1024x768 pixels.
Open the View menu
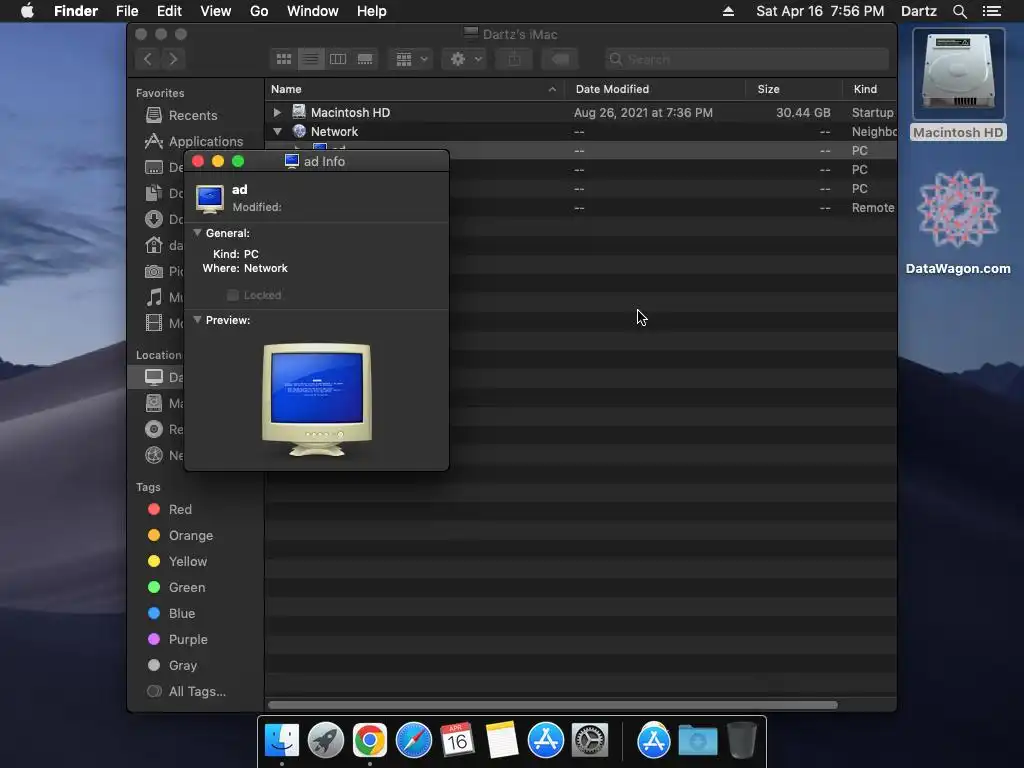point(216,11)
